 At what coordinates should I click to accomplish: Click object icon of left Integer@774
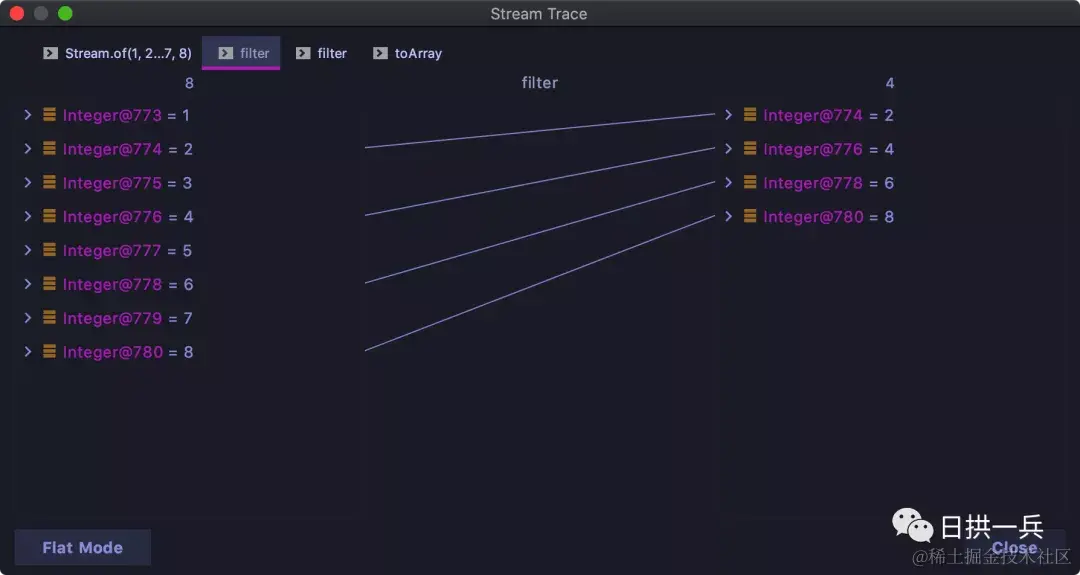click(x=50, y=148)
